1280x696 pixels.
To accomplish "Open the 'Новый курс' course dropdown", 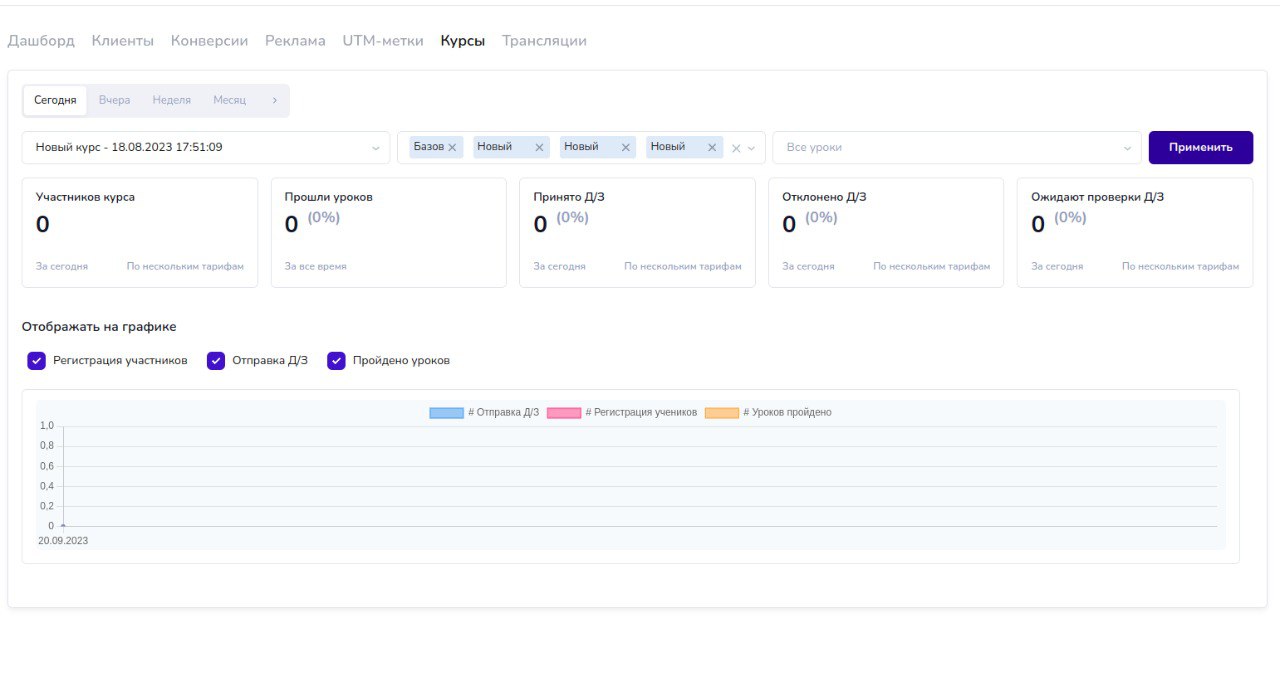I will (x=206, y=148).
